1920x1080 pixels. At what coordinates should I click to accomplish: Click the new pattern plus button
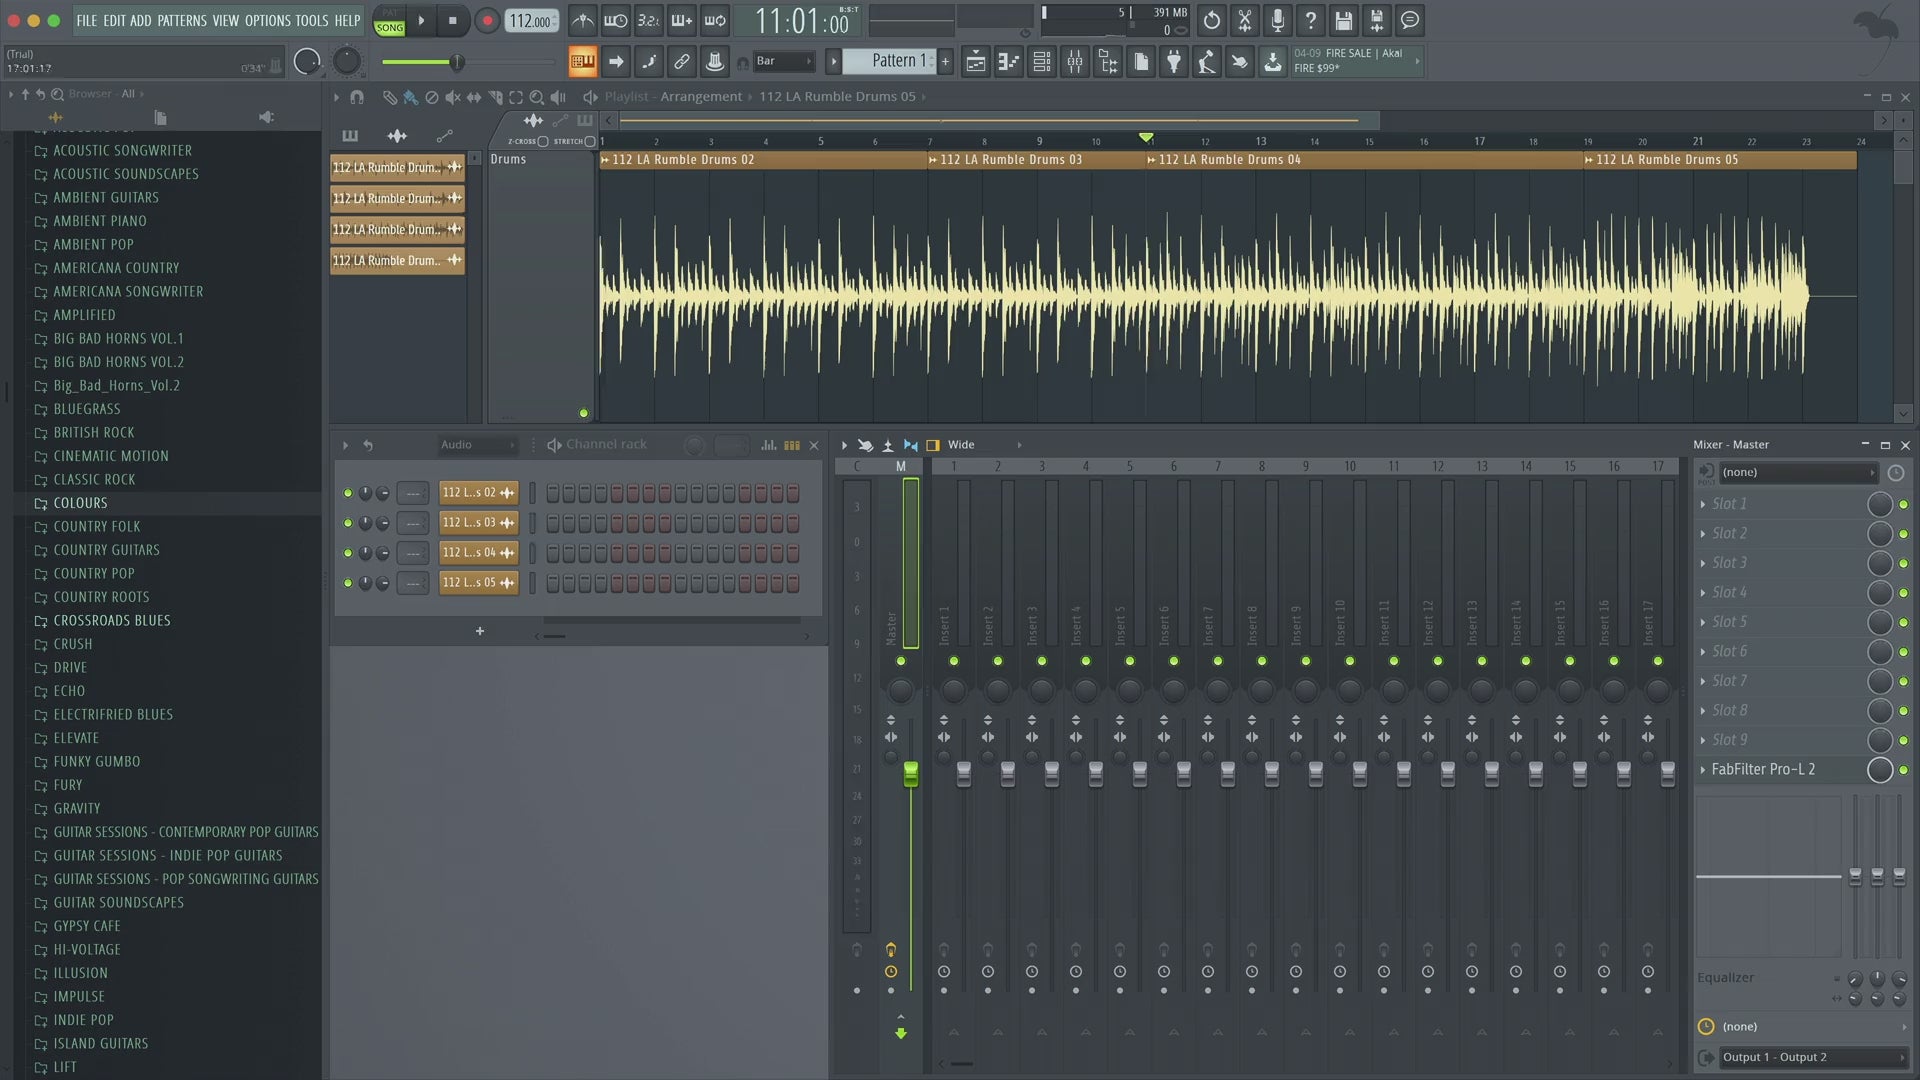945,62
